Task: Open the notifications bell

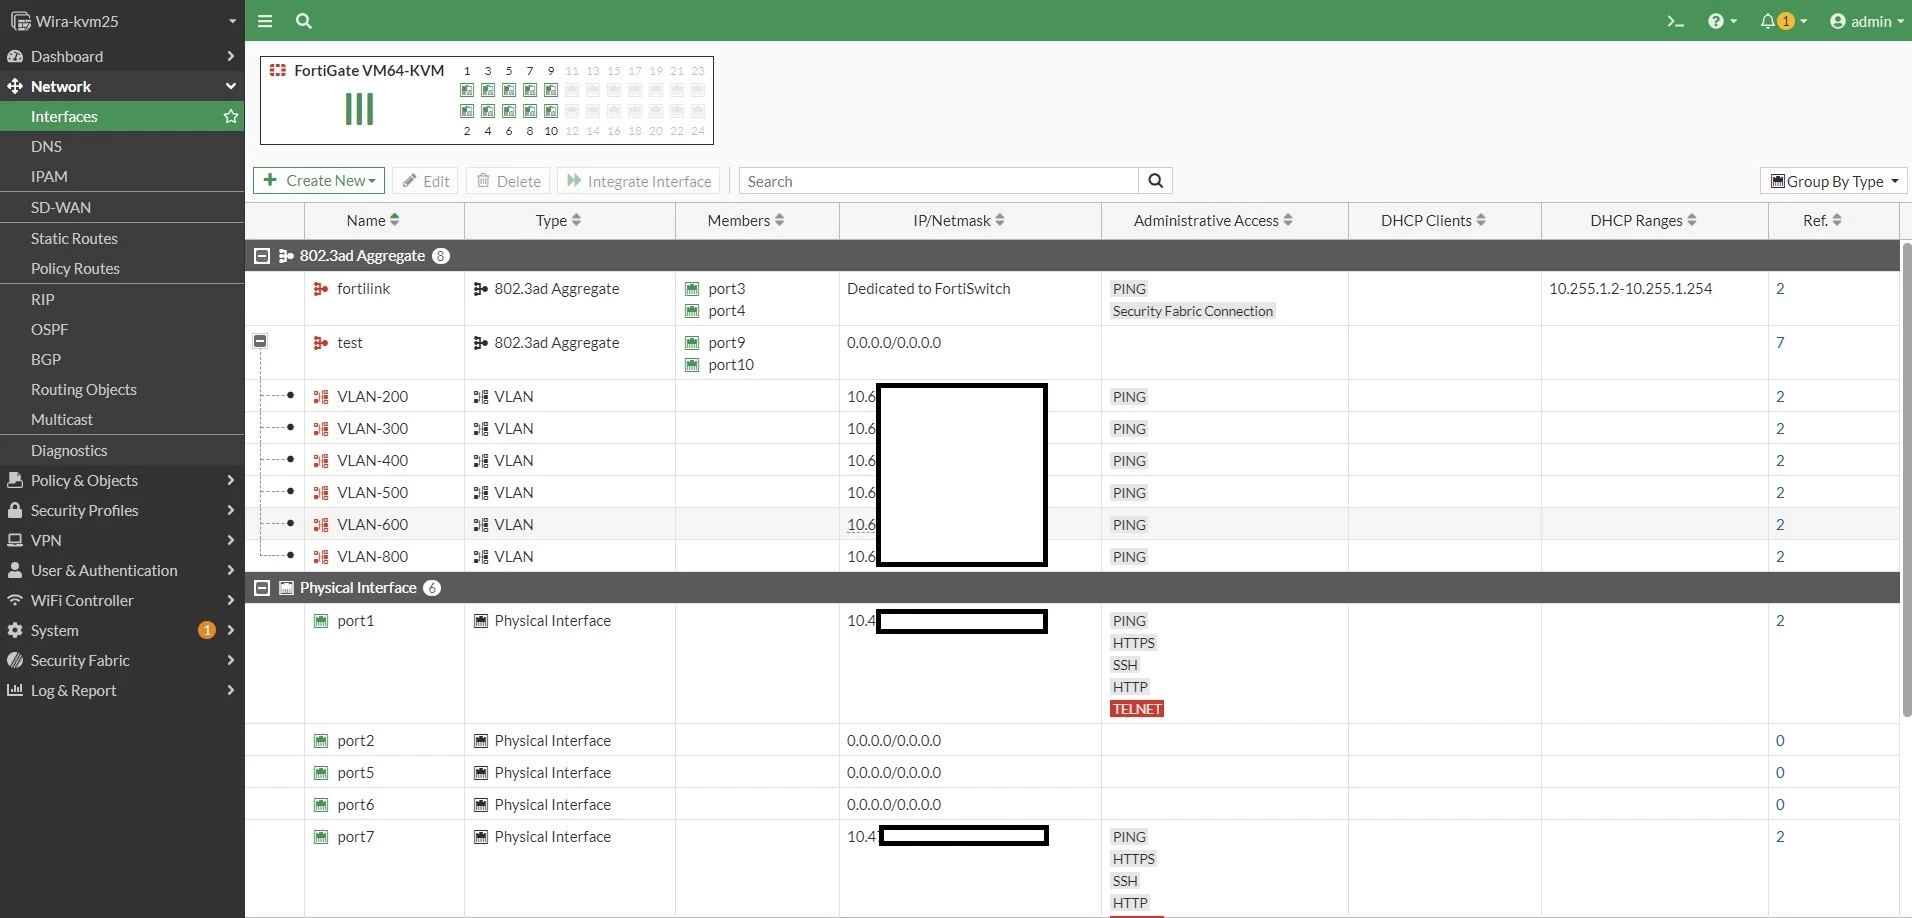Action: pos(1783,21)
